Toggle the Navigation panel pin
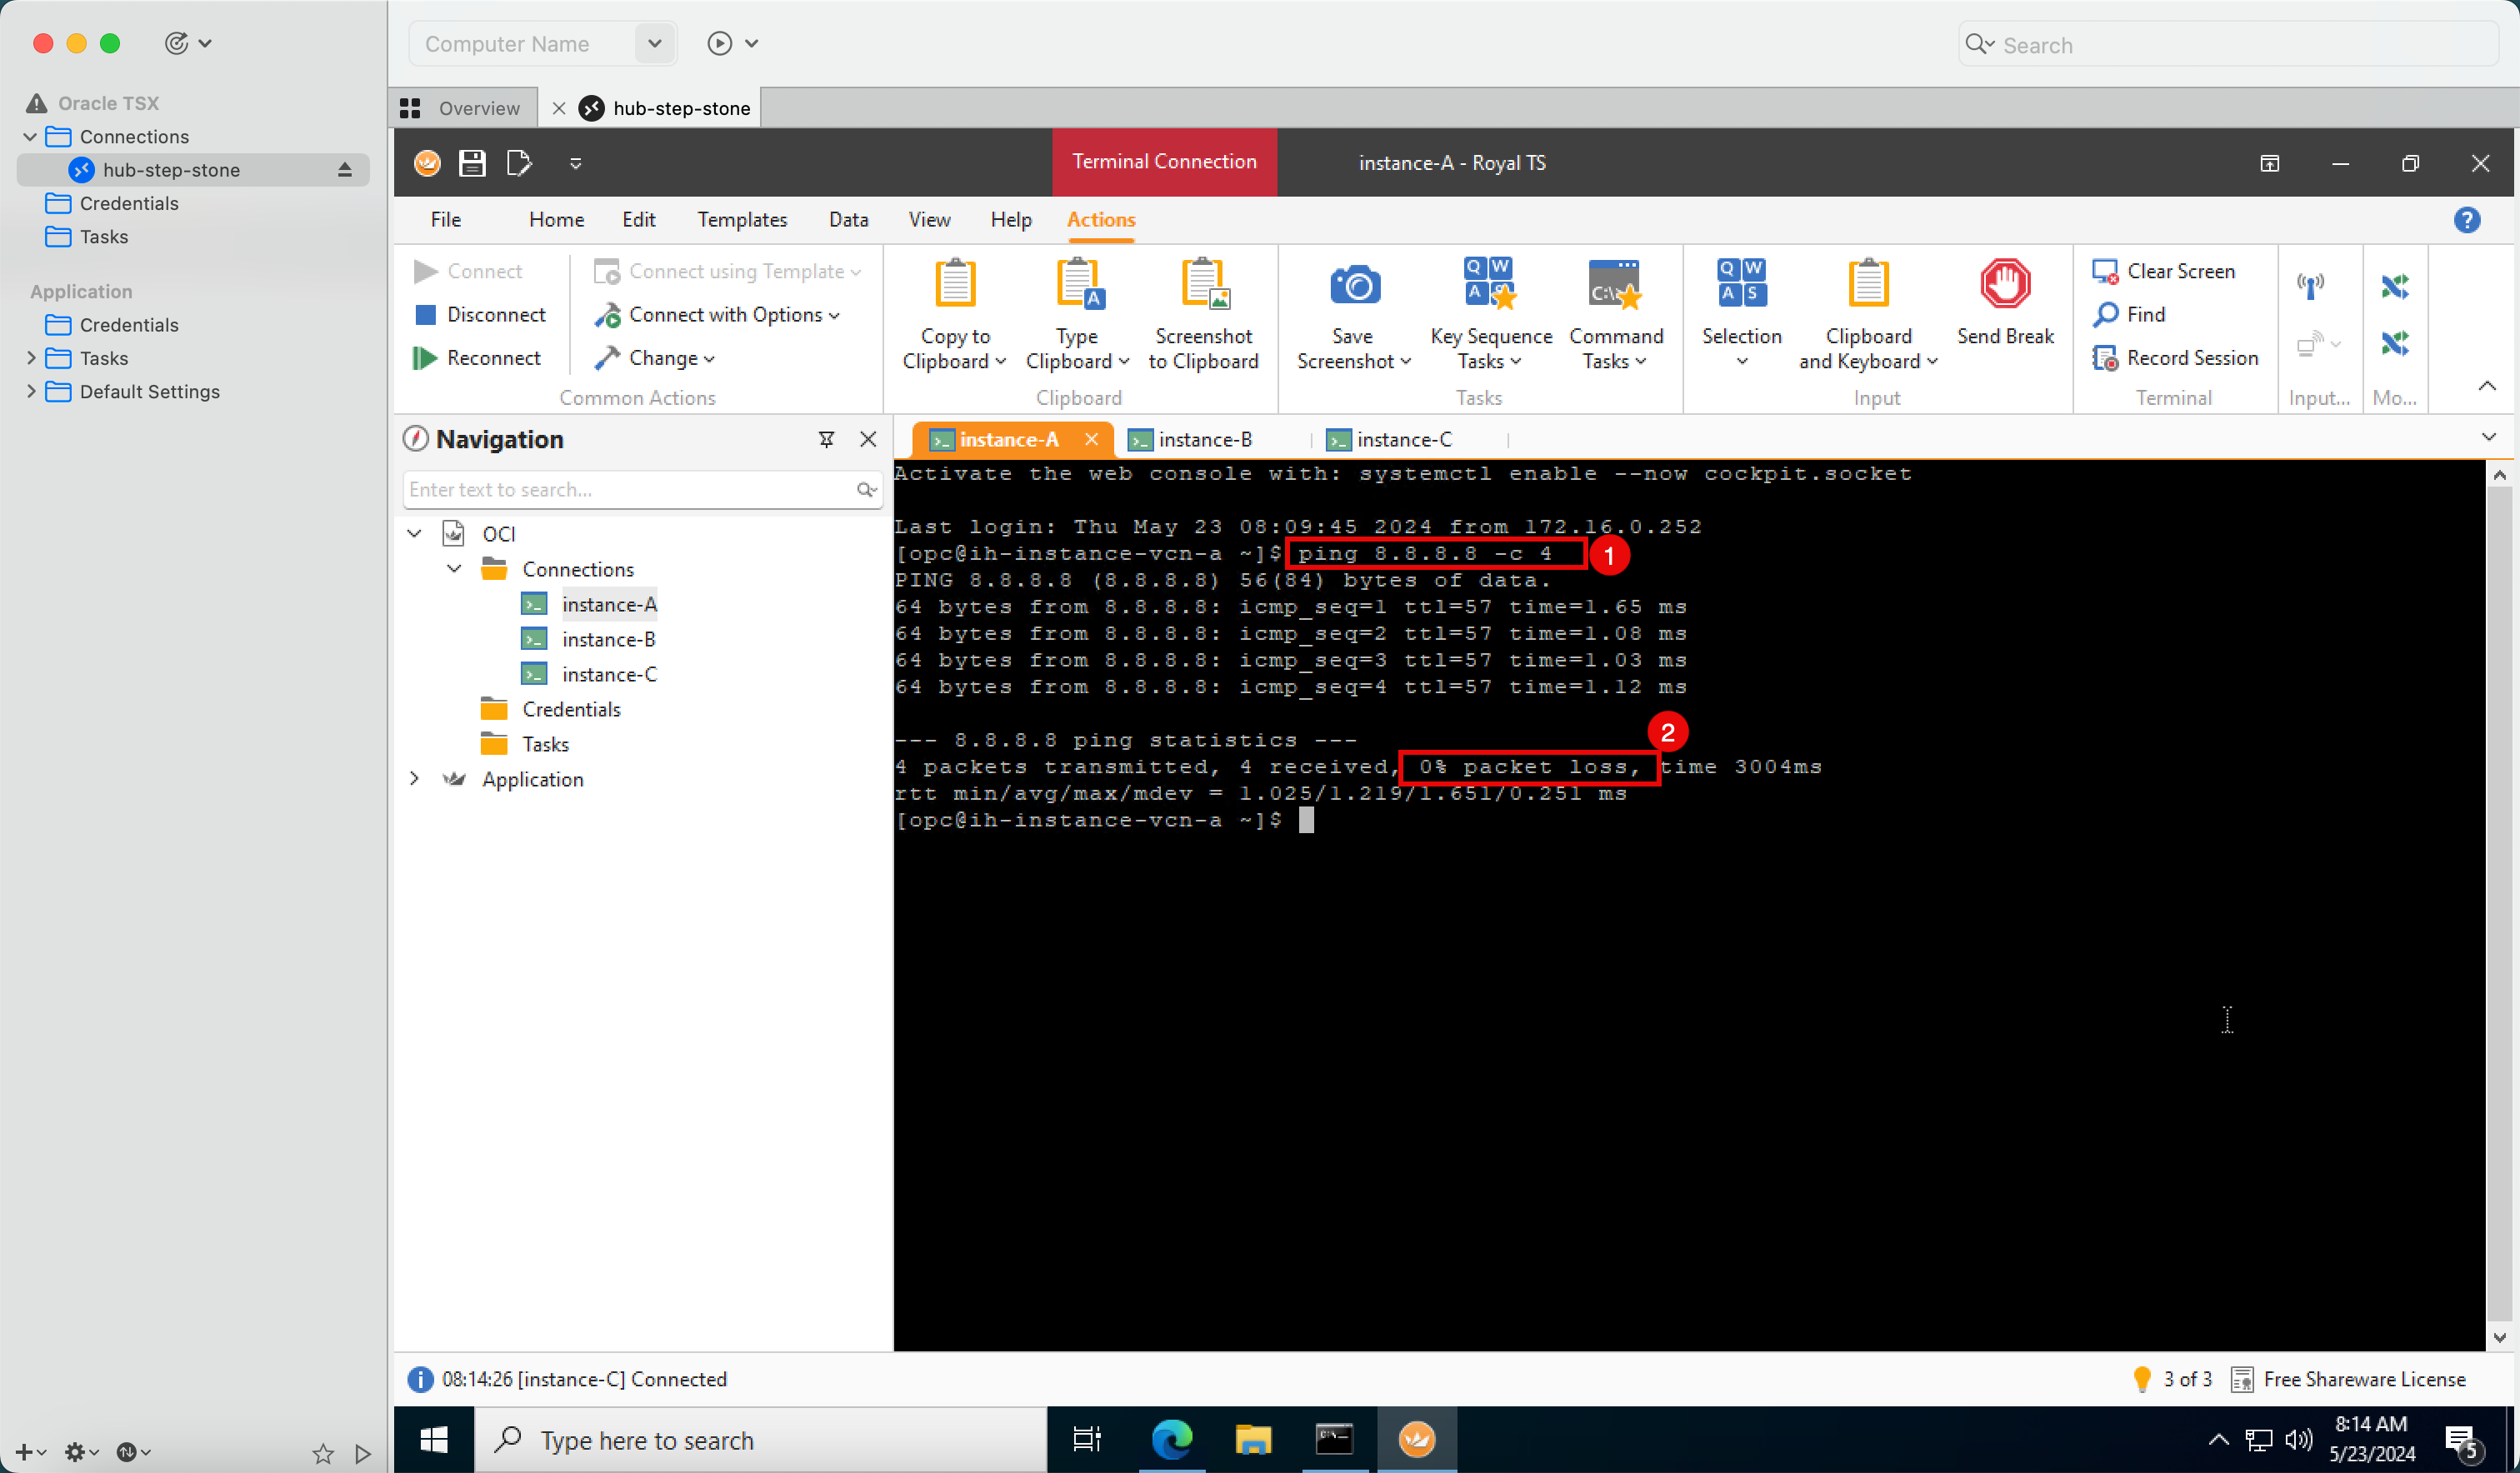The width and height of the screenshot is (2520, 1473). pos(826,440)
